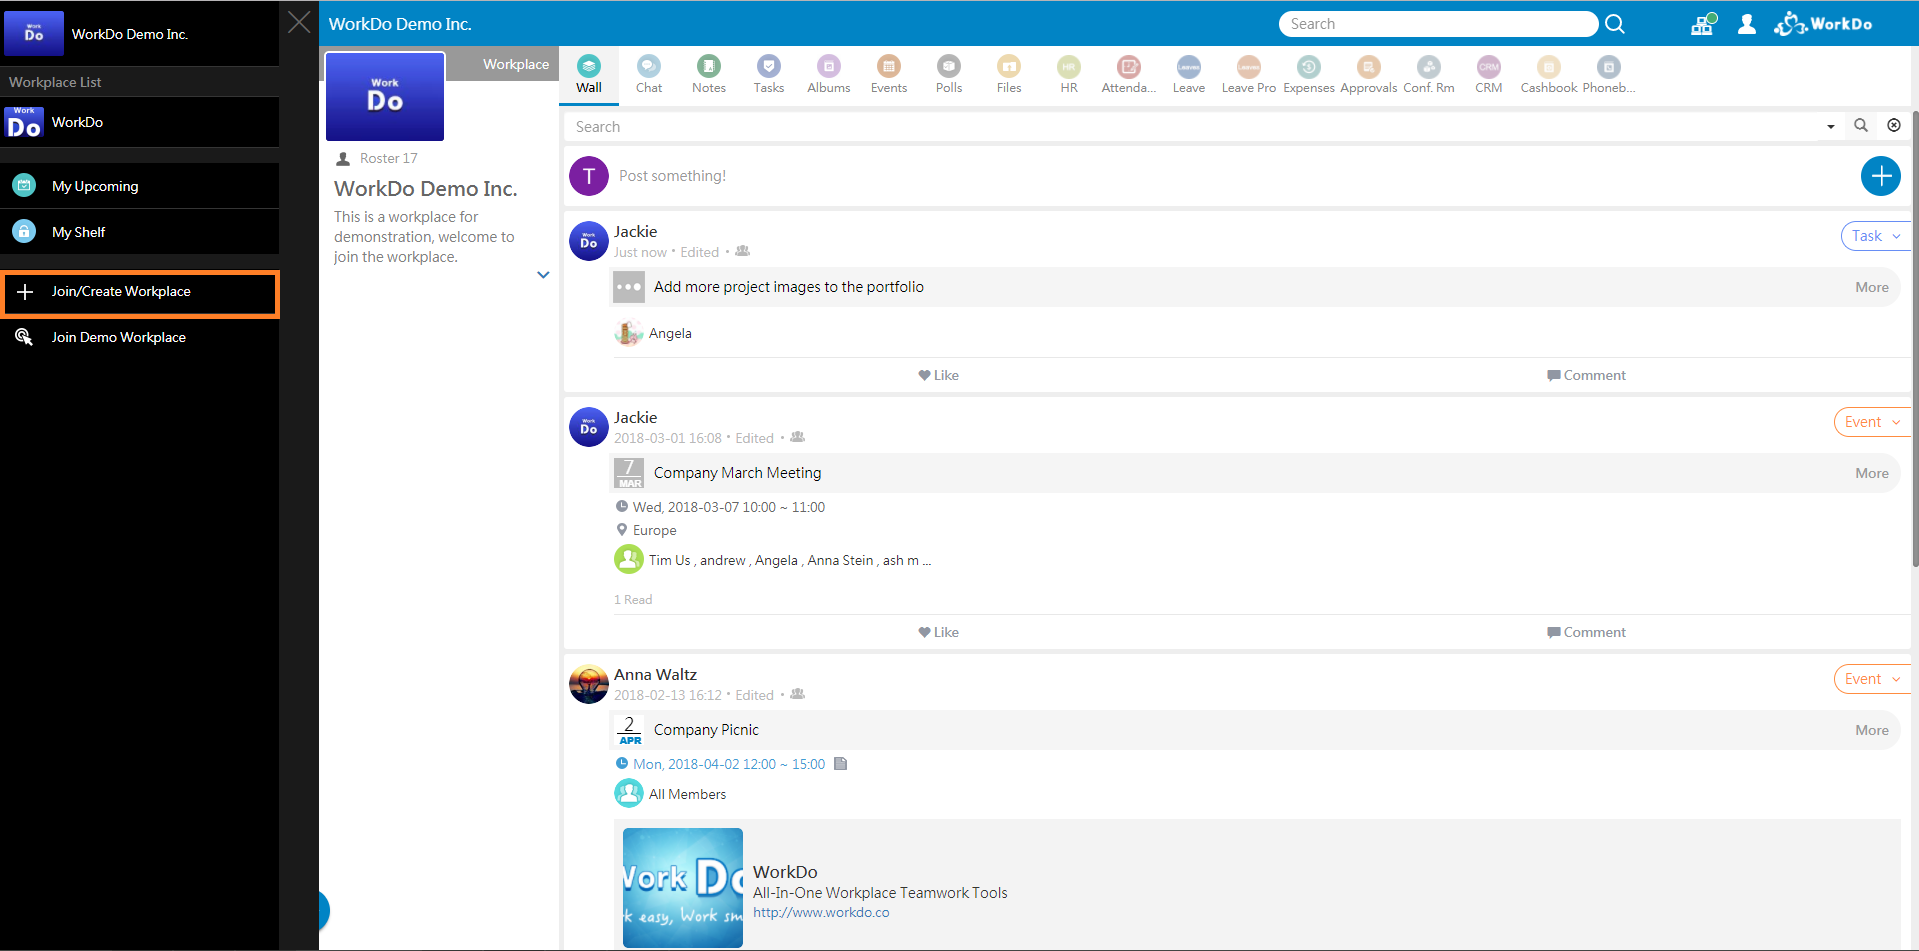The width and height of the screenshot is (1919, 951).
Task: Click the magnifier icon beside top search bar
Action: coord(1615,24)
